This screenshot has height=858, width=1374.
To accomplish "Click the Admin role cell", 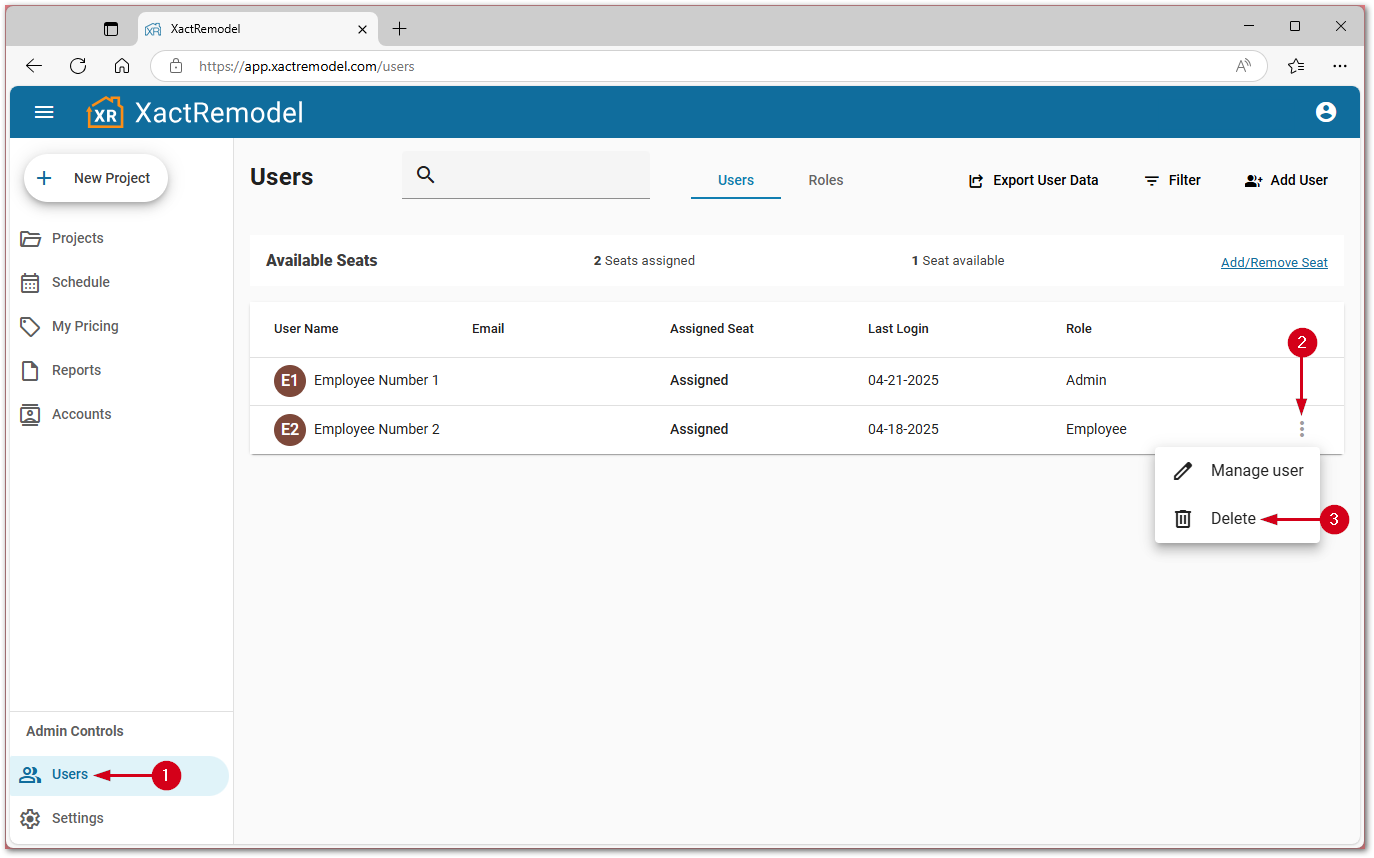I will coord(1086,381).
